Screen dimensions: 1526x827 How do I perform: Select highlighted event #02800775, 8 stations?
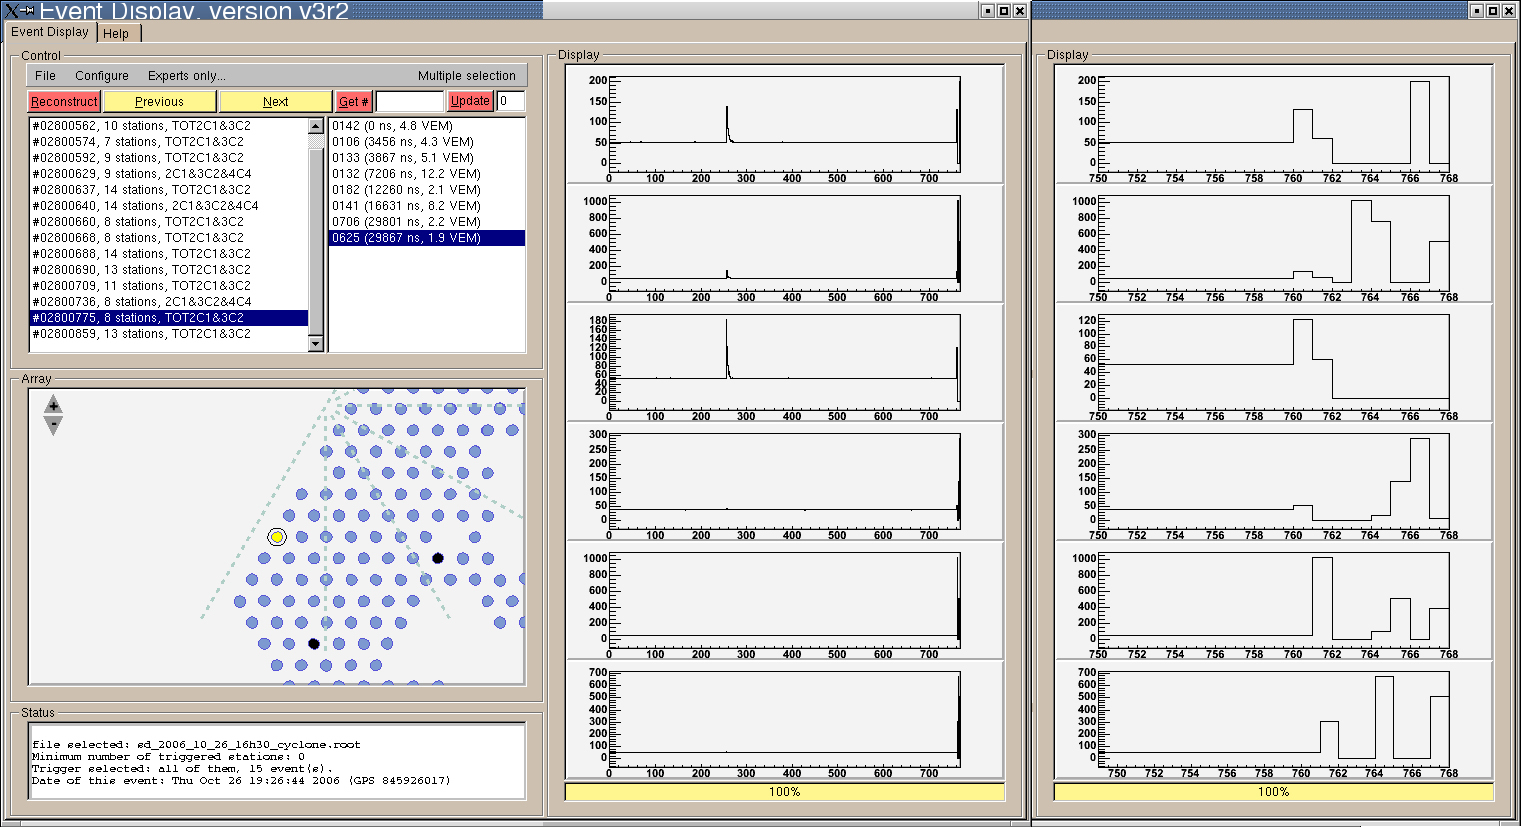click(x=169, y=318)
